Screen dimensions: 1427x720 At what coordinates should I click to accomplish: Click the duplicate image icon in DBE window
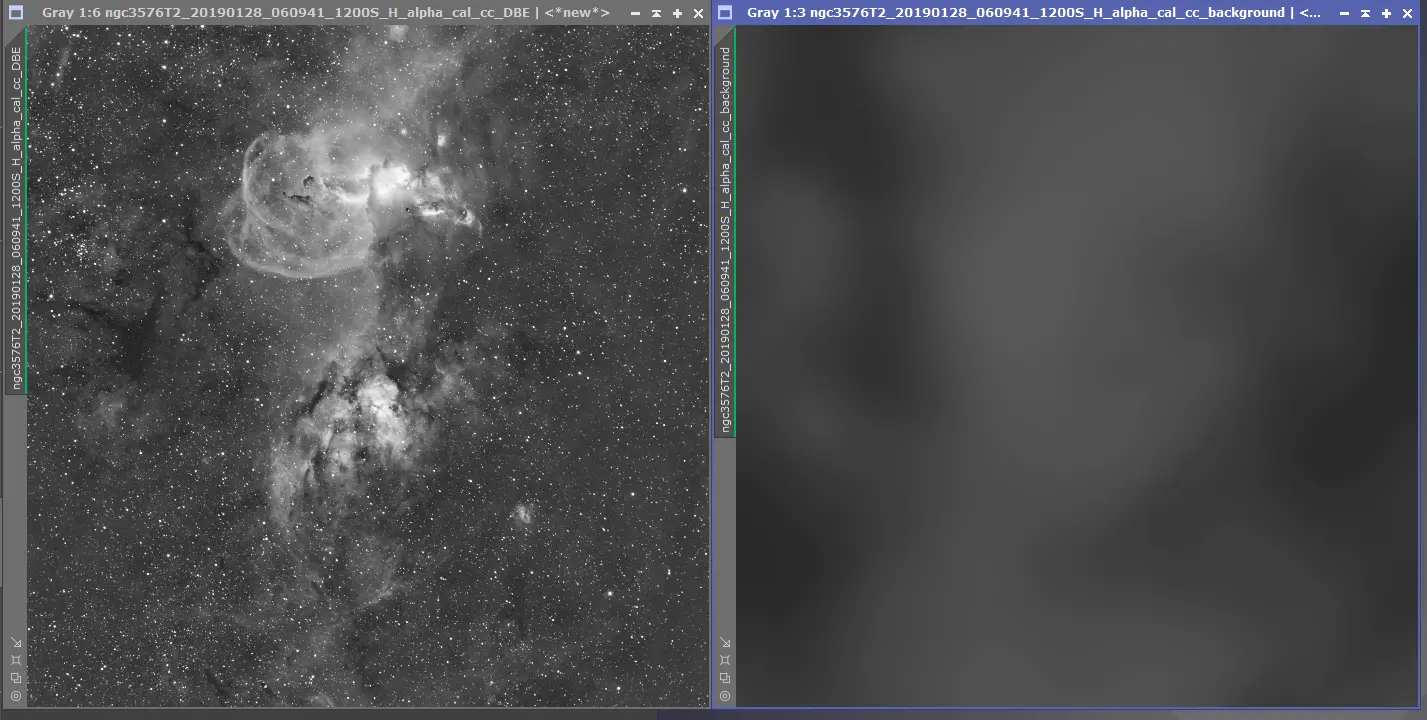click(16, 678)
